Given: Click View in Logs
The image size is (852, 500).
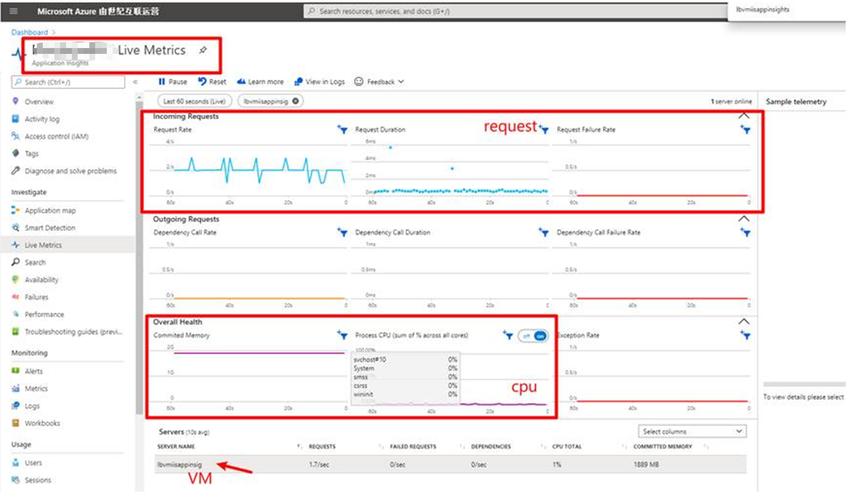Looking at the screenshot, I should pos(320,82).
